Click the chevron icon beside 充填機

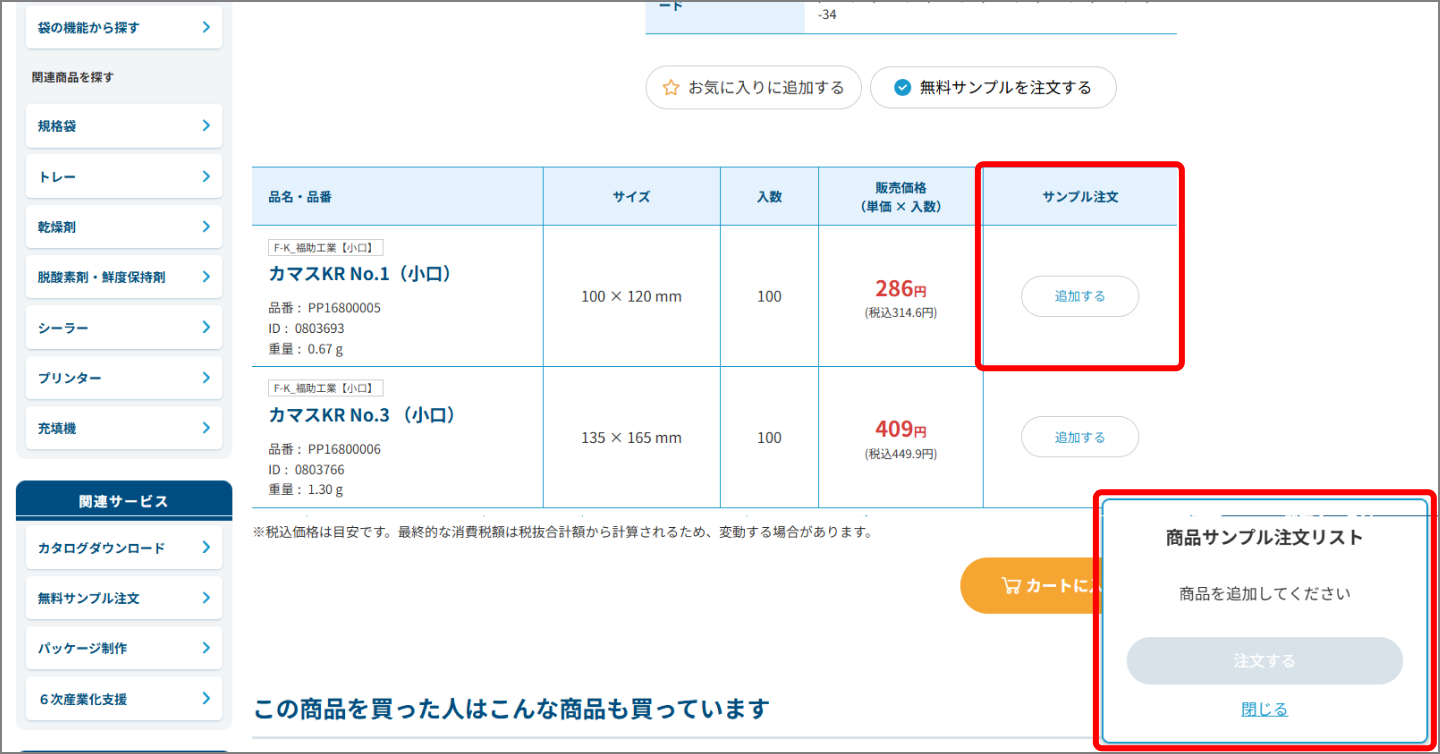[x=209, y=427]
